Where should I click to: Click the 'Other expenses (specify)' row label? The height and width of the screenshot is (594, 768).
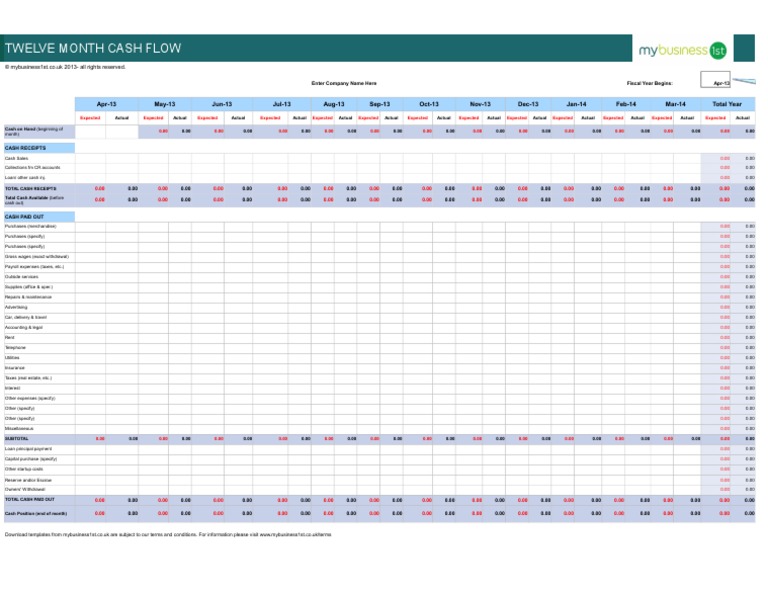(30, 398)
